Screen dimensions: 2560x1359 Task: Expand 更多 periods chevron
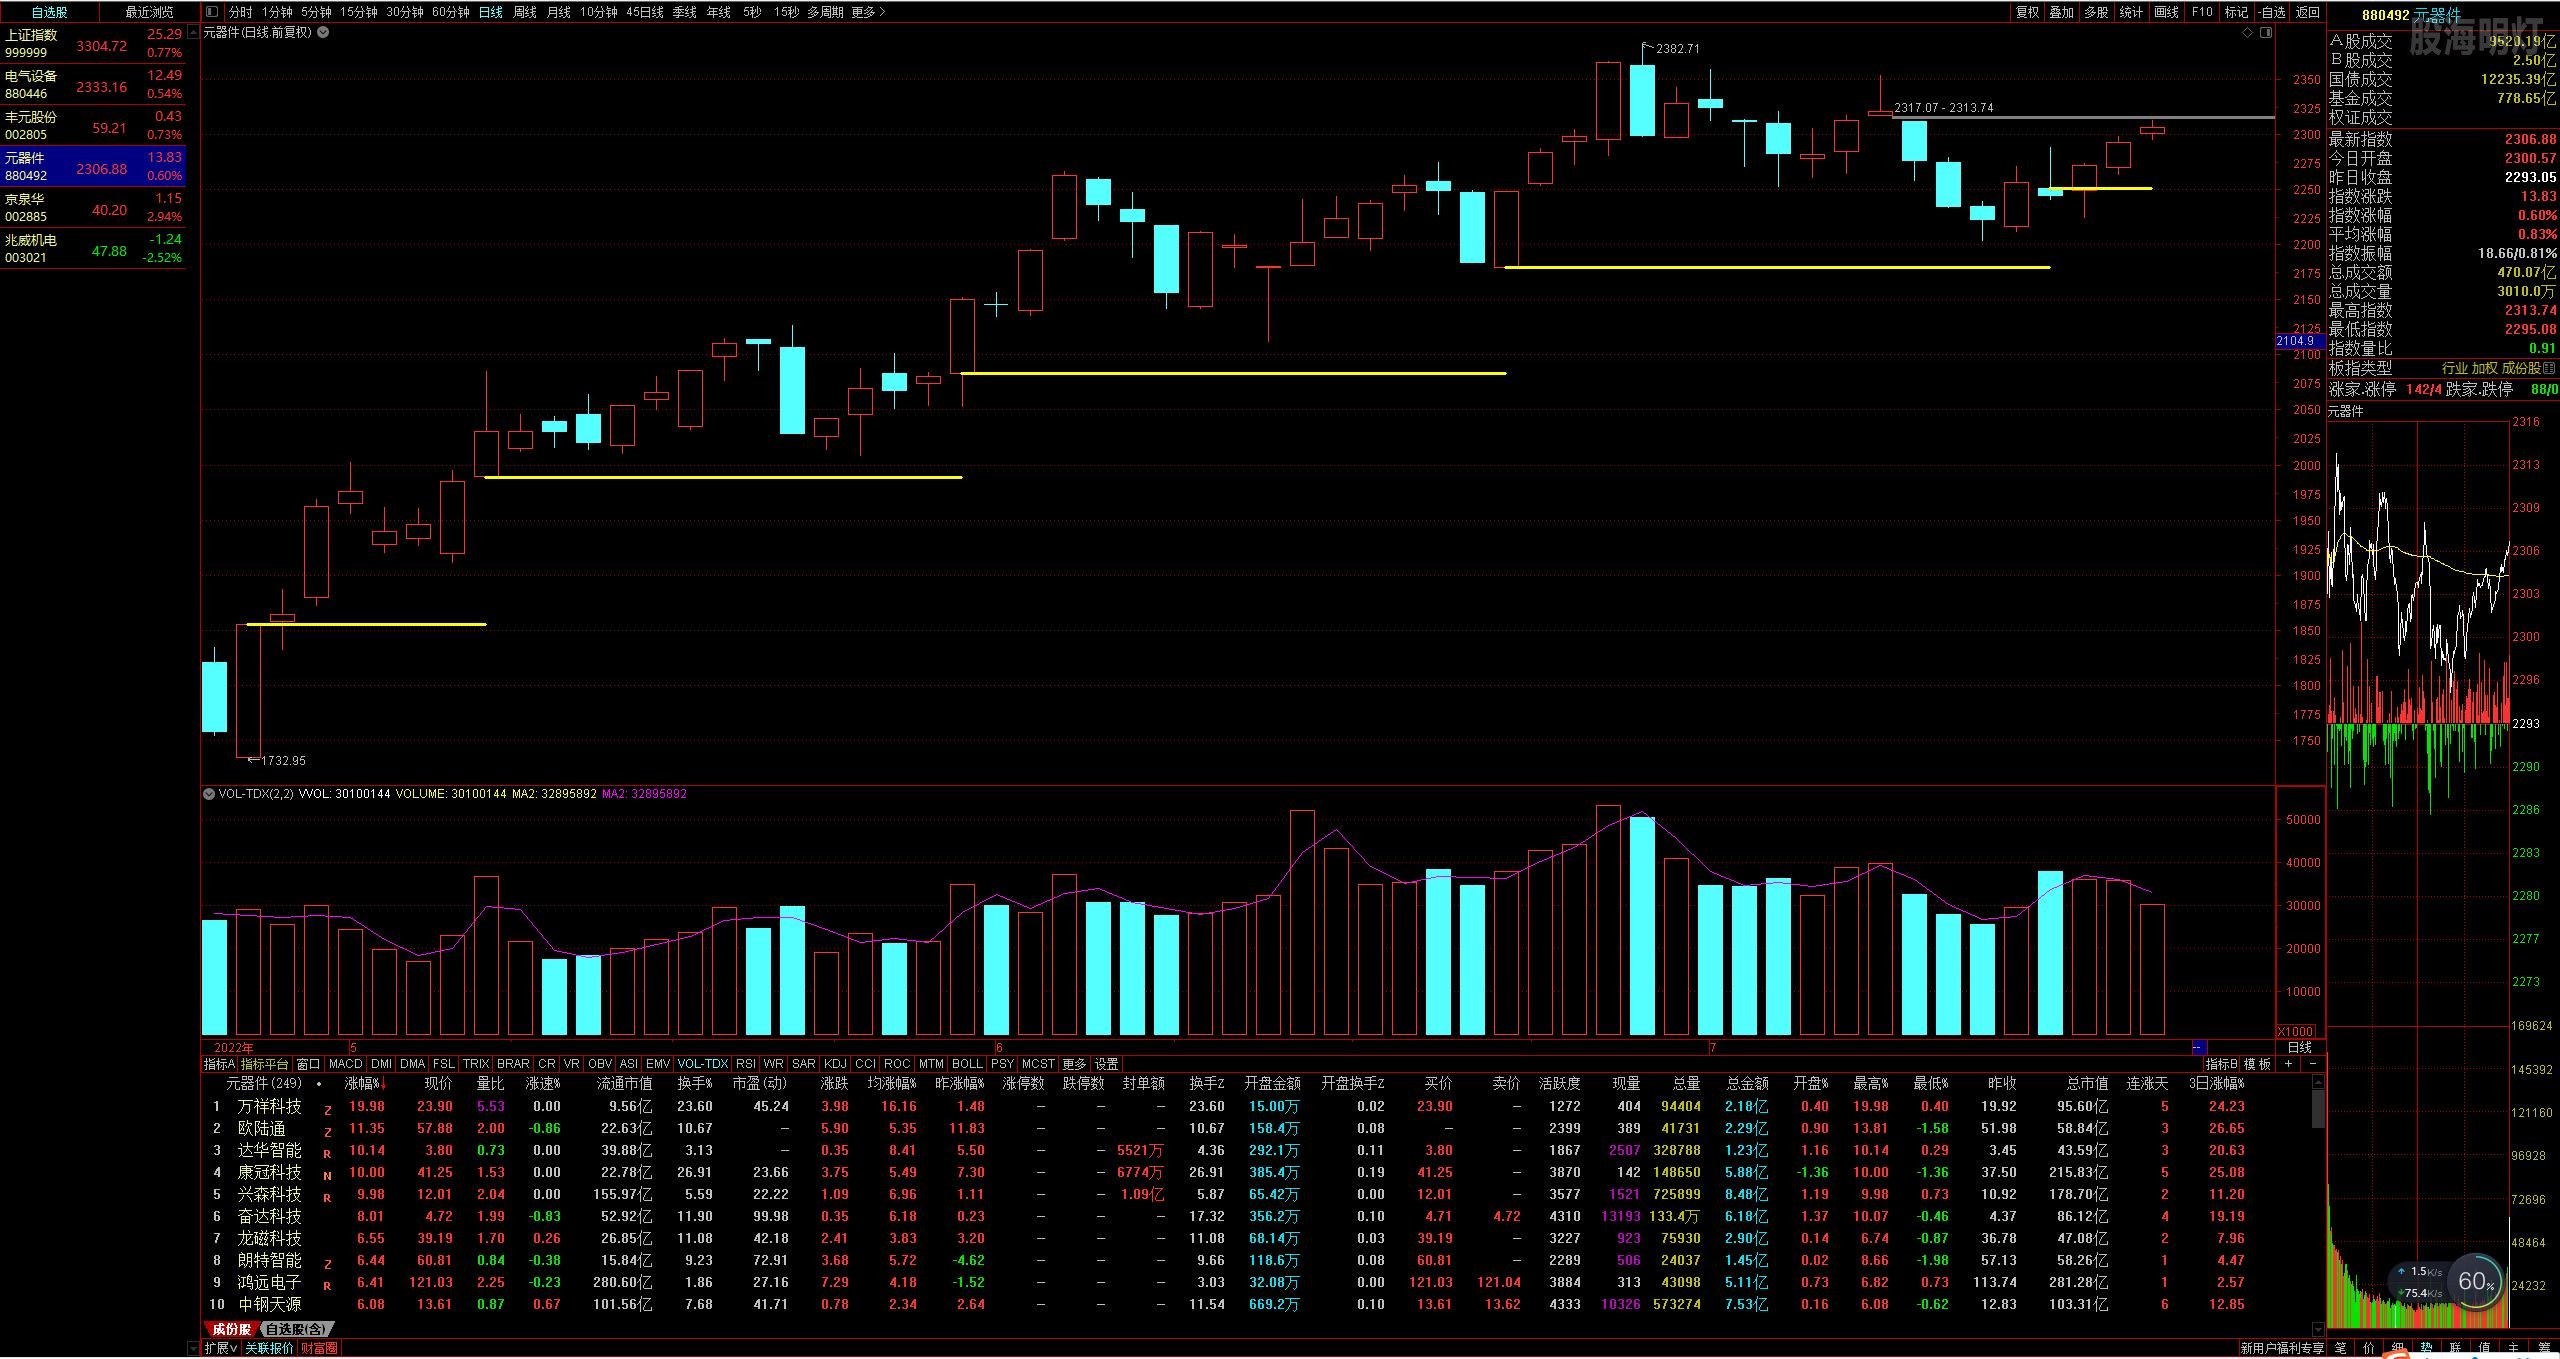click(x=868, y=12)
